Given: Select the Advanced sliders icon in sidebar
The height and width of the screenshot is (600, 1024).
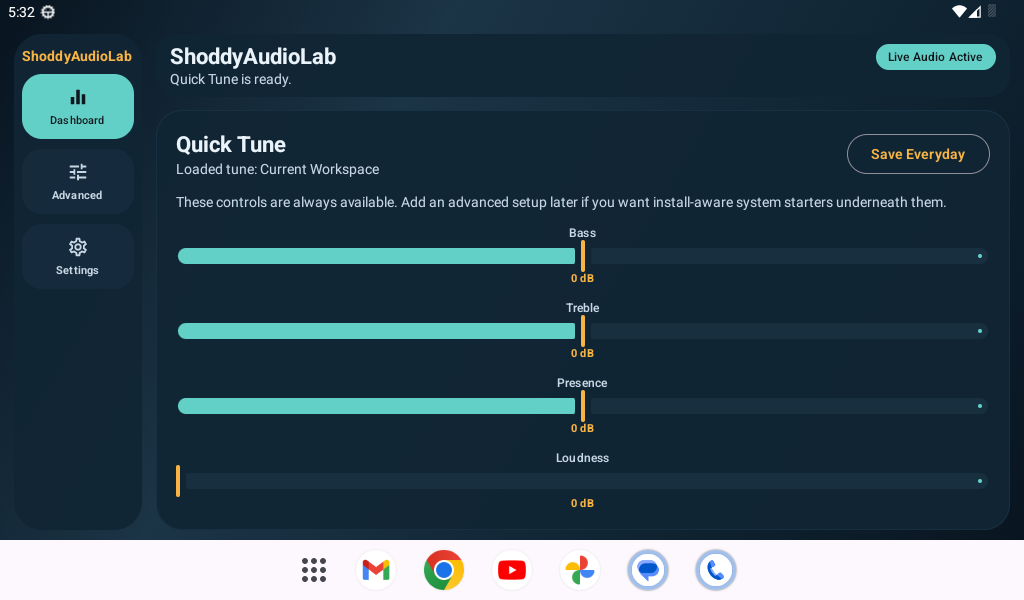Looking at the screenshot, I should 77,173.
